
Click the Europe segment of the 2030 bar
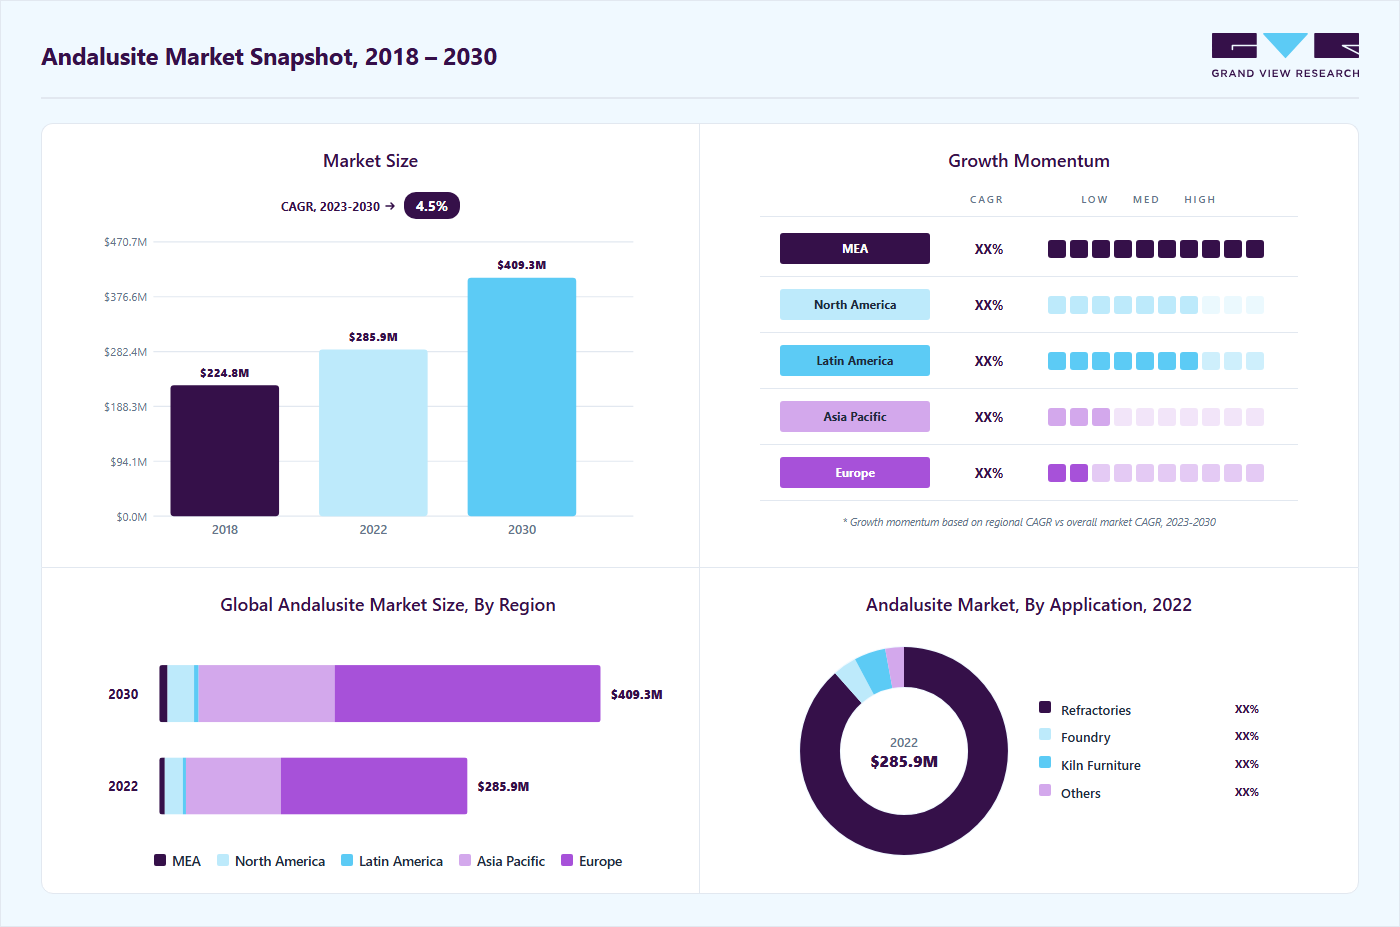[468, 694]
